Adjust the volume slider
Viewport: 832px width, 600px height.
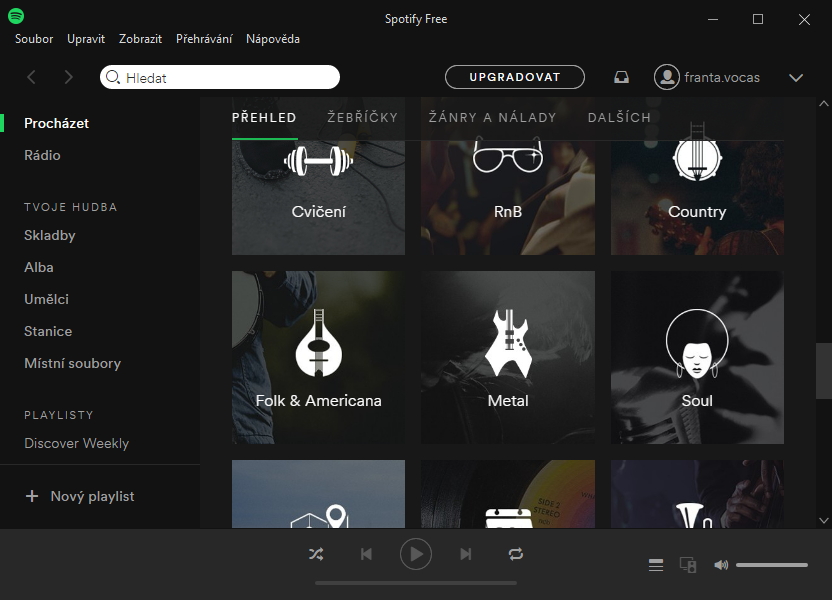[772, 565]
